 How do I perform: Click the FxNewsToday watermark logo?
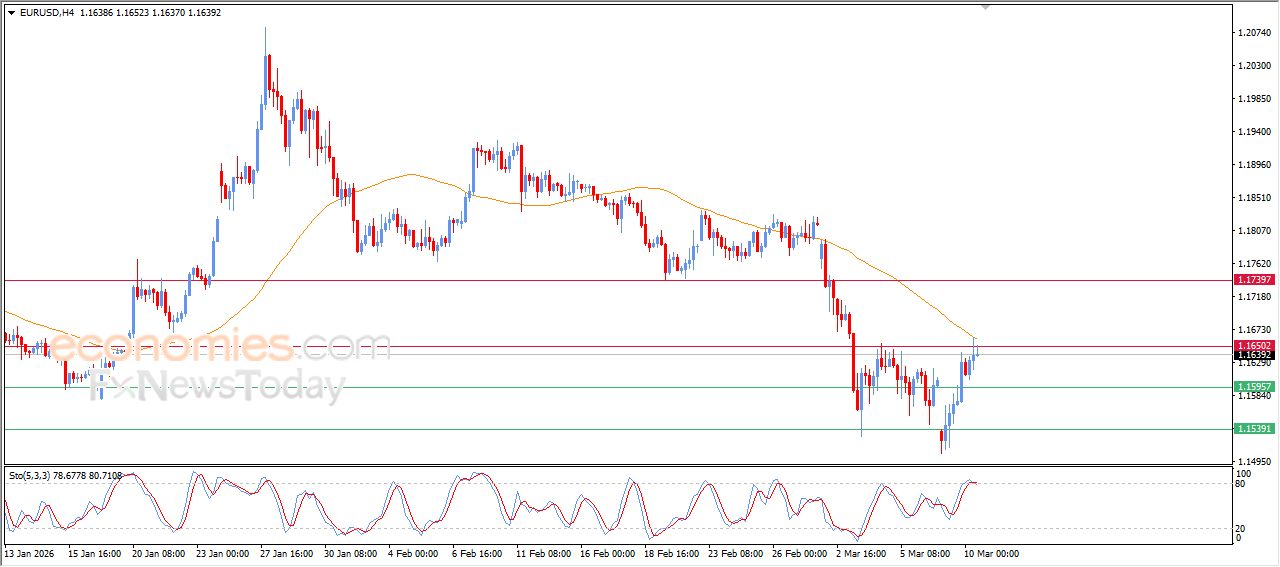point(218,385)
